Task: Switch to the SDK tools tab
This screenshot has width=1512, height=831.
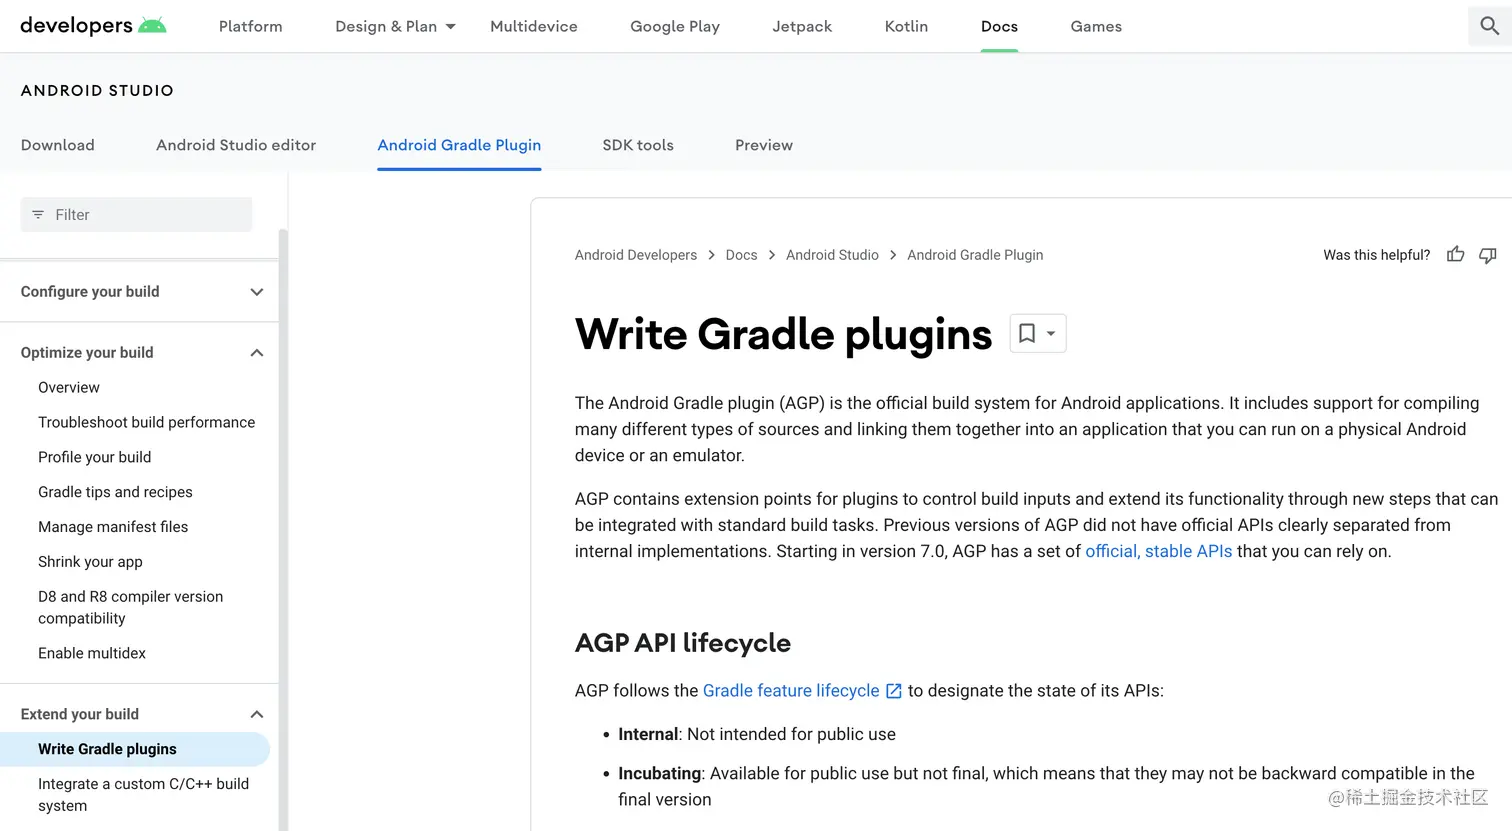Action: pos(638,145)
